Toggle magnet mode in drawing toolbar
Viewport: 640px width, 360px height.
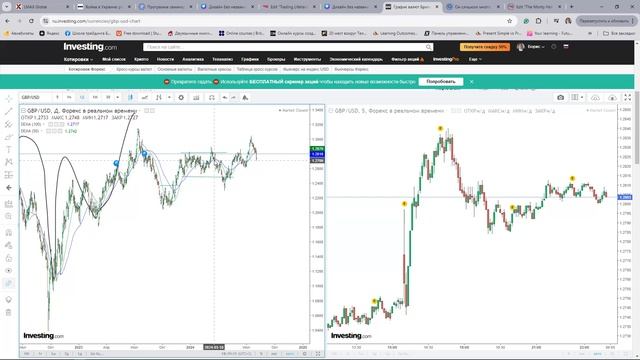(x=9, y=233)
